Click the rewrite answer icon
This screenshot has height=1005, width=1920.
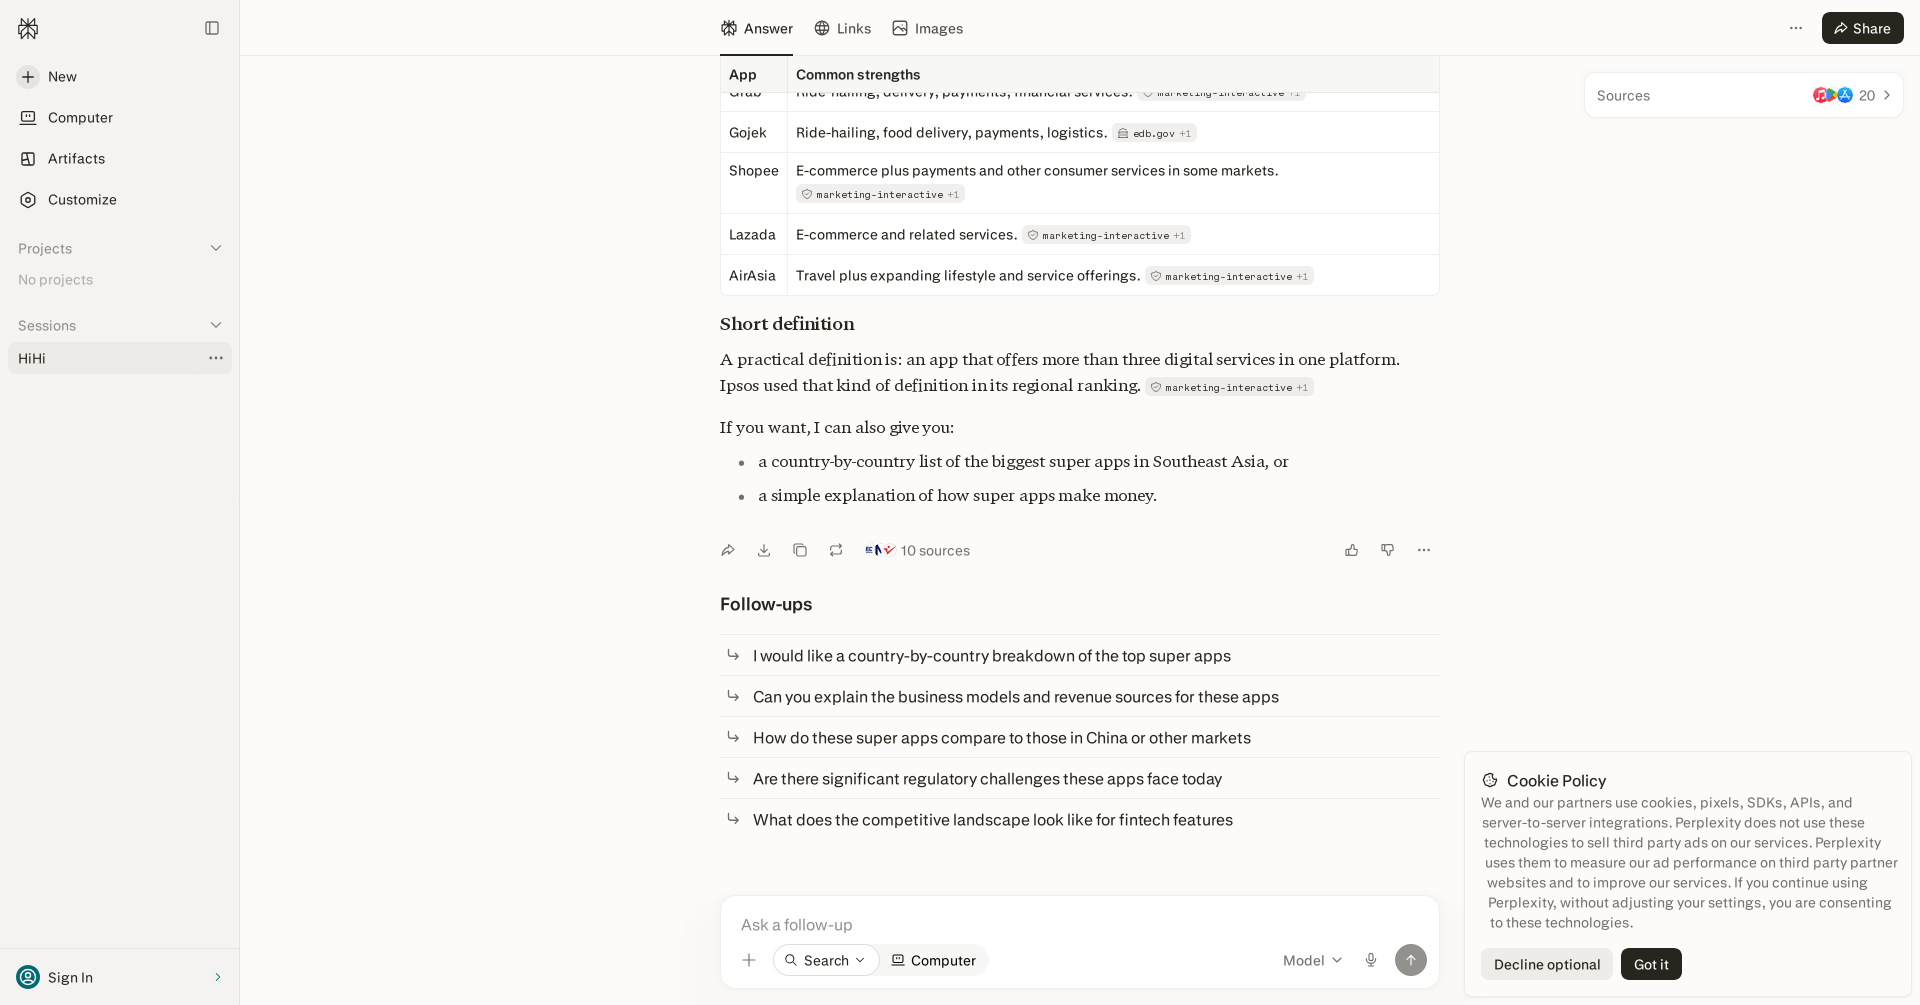836,550
